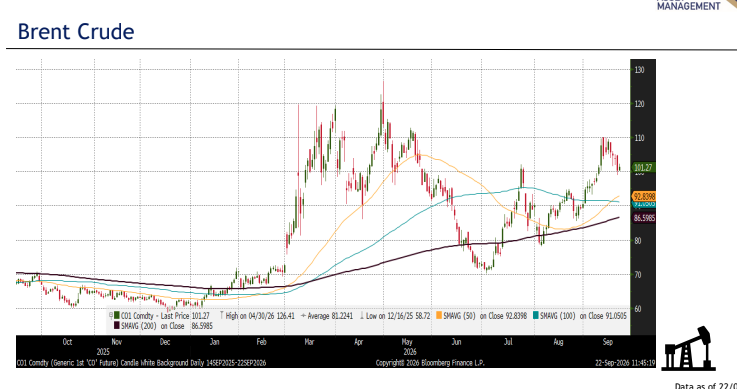
Task: Click the Jun month label
Action: pyautogui.click(x=456, y=342)
